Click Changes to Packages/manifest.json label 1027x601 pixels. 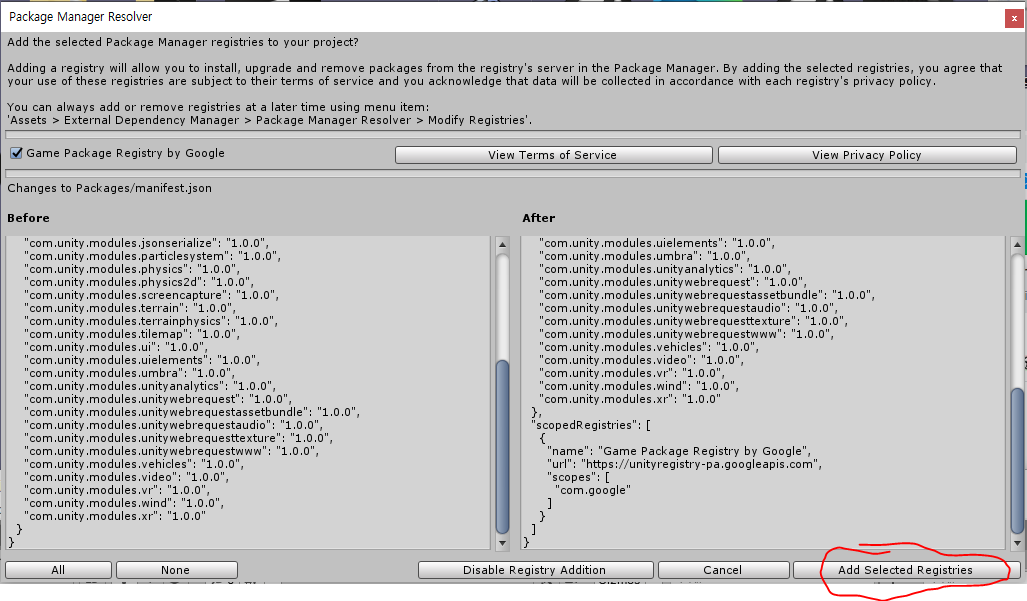point(109,188)
